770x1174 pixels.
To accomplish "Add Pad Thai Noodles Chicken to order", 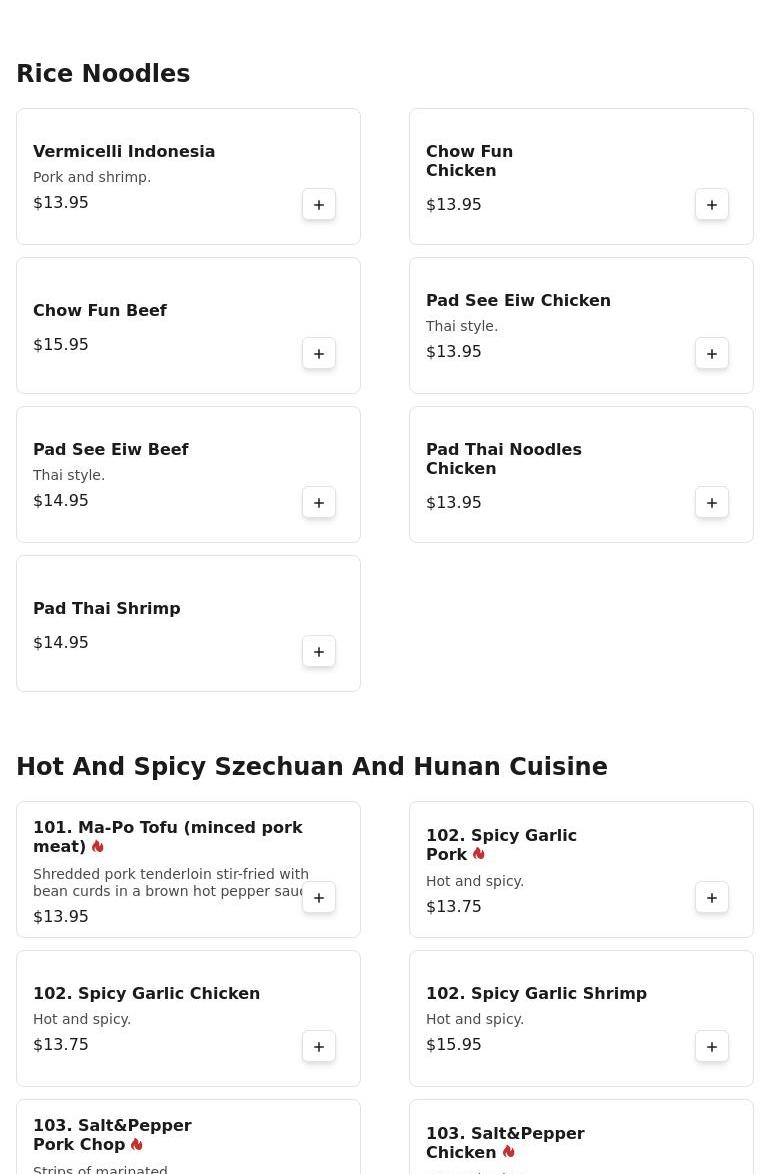I will click(712, 503).
